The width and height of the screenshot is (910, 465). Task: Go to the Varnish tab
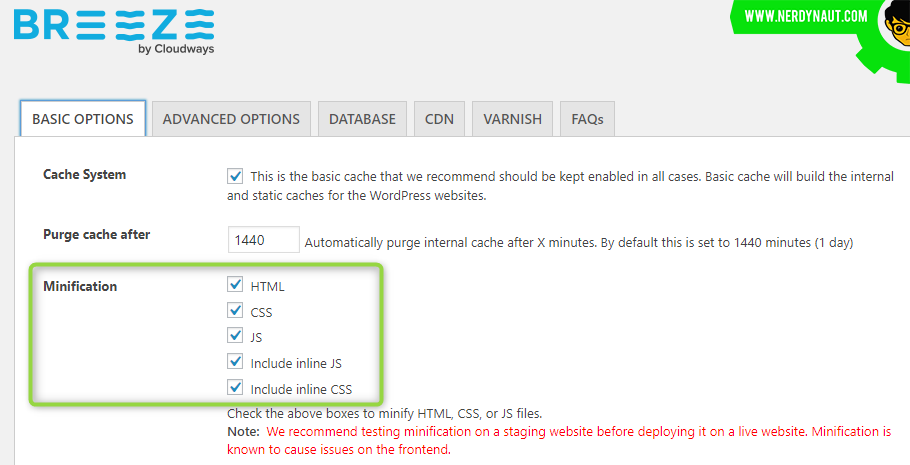pyautogui.click(x=512, y=119)
